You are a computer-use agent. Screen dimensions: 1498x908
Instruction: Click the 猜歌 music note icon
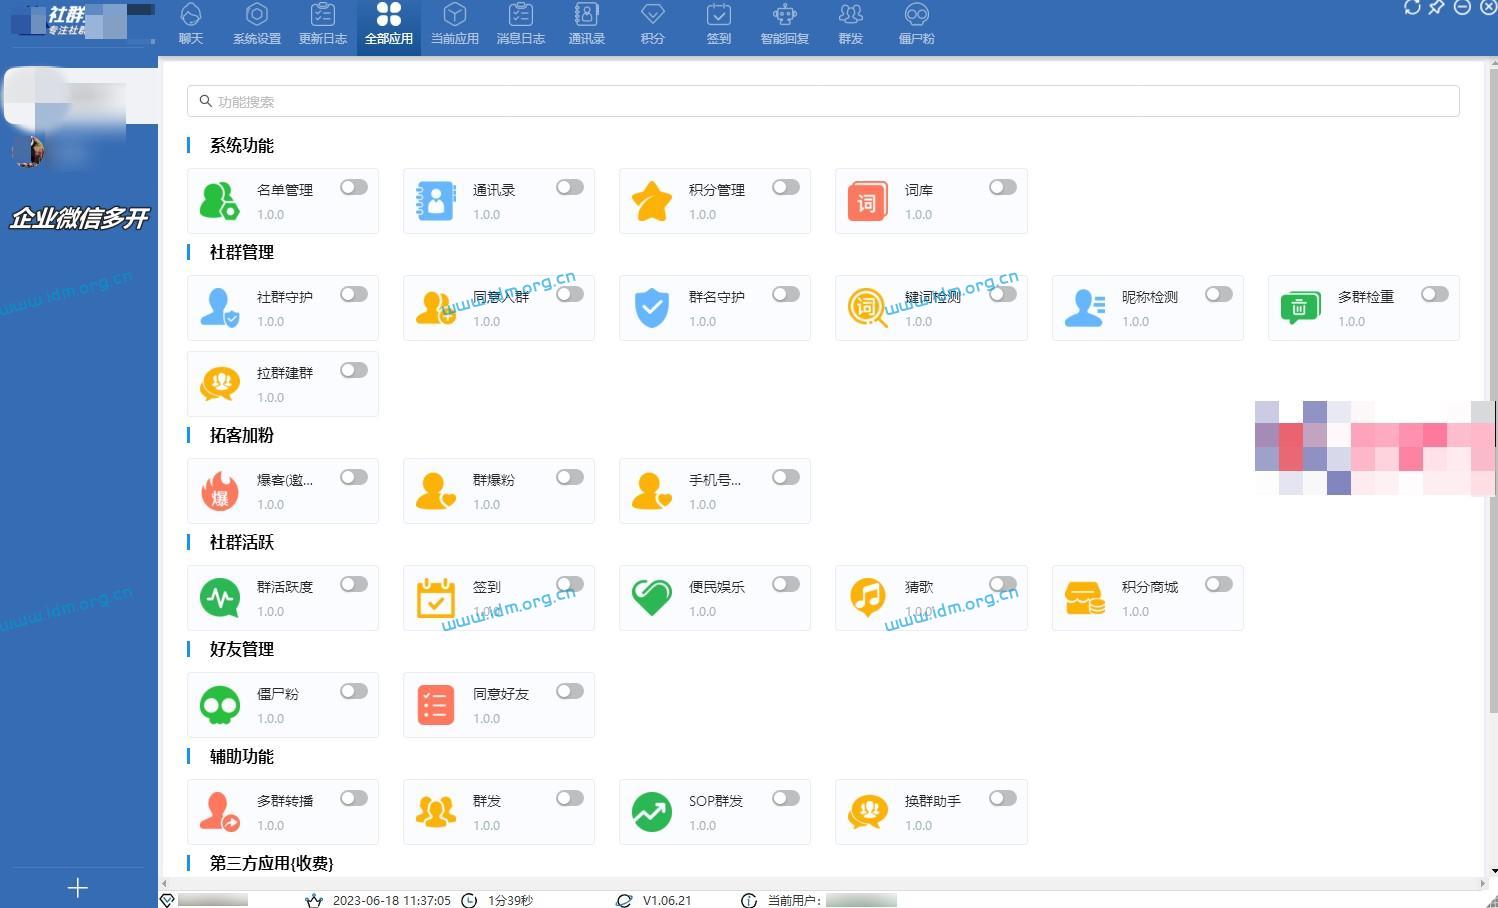pos(867,598)
